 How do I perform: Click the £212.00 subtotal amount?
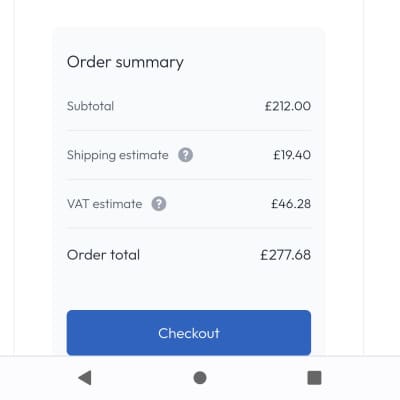point(288,106)
